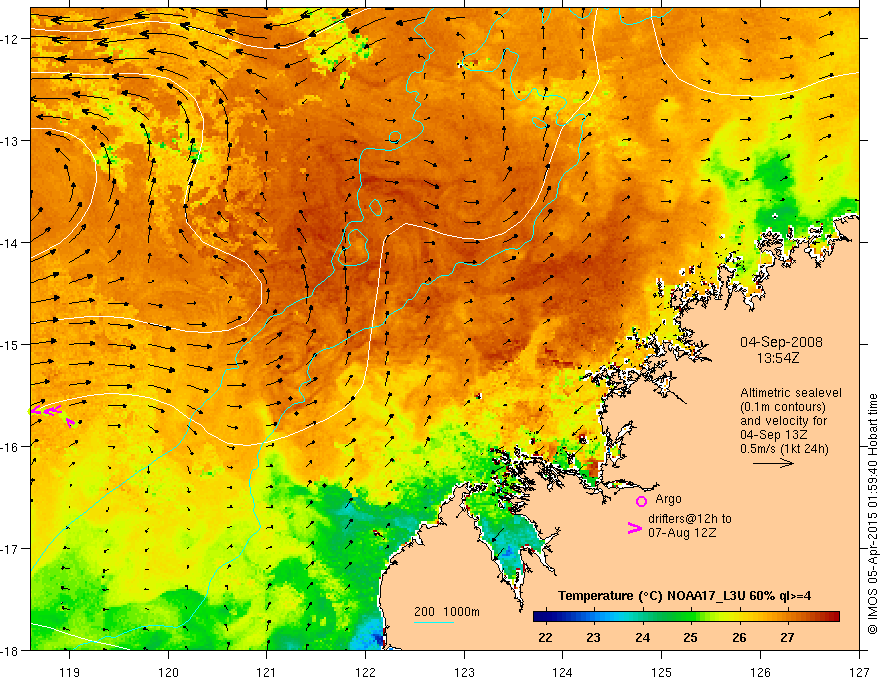Screen dimensions: 880x680
Task: Click longitude axis label 122
Action: point(365,672)
